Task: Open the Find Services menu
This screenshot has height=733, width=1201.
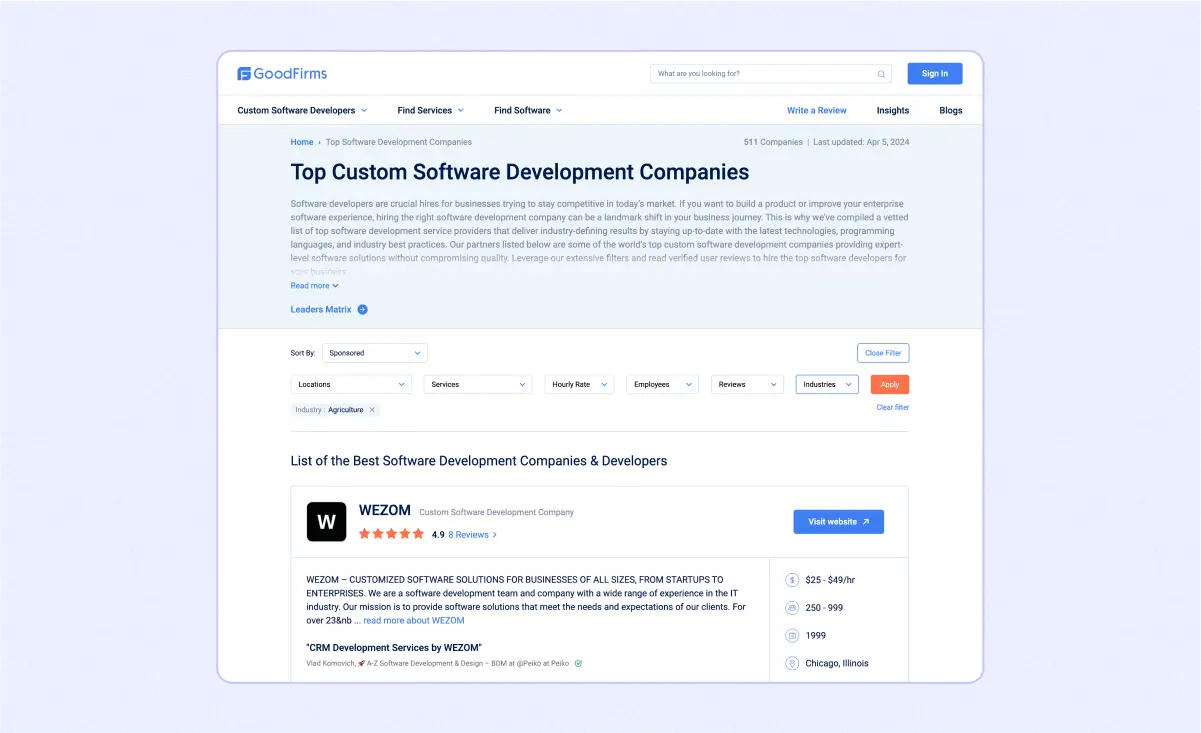Action: tap(430, 110)
